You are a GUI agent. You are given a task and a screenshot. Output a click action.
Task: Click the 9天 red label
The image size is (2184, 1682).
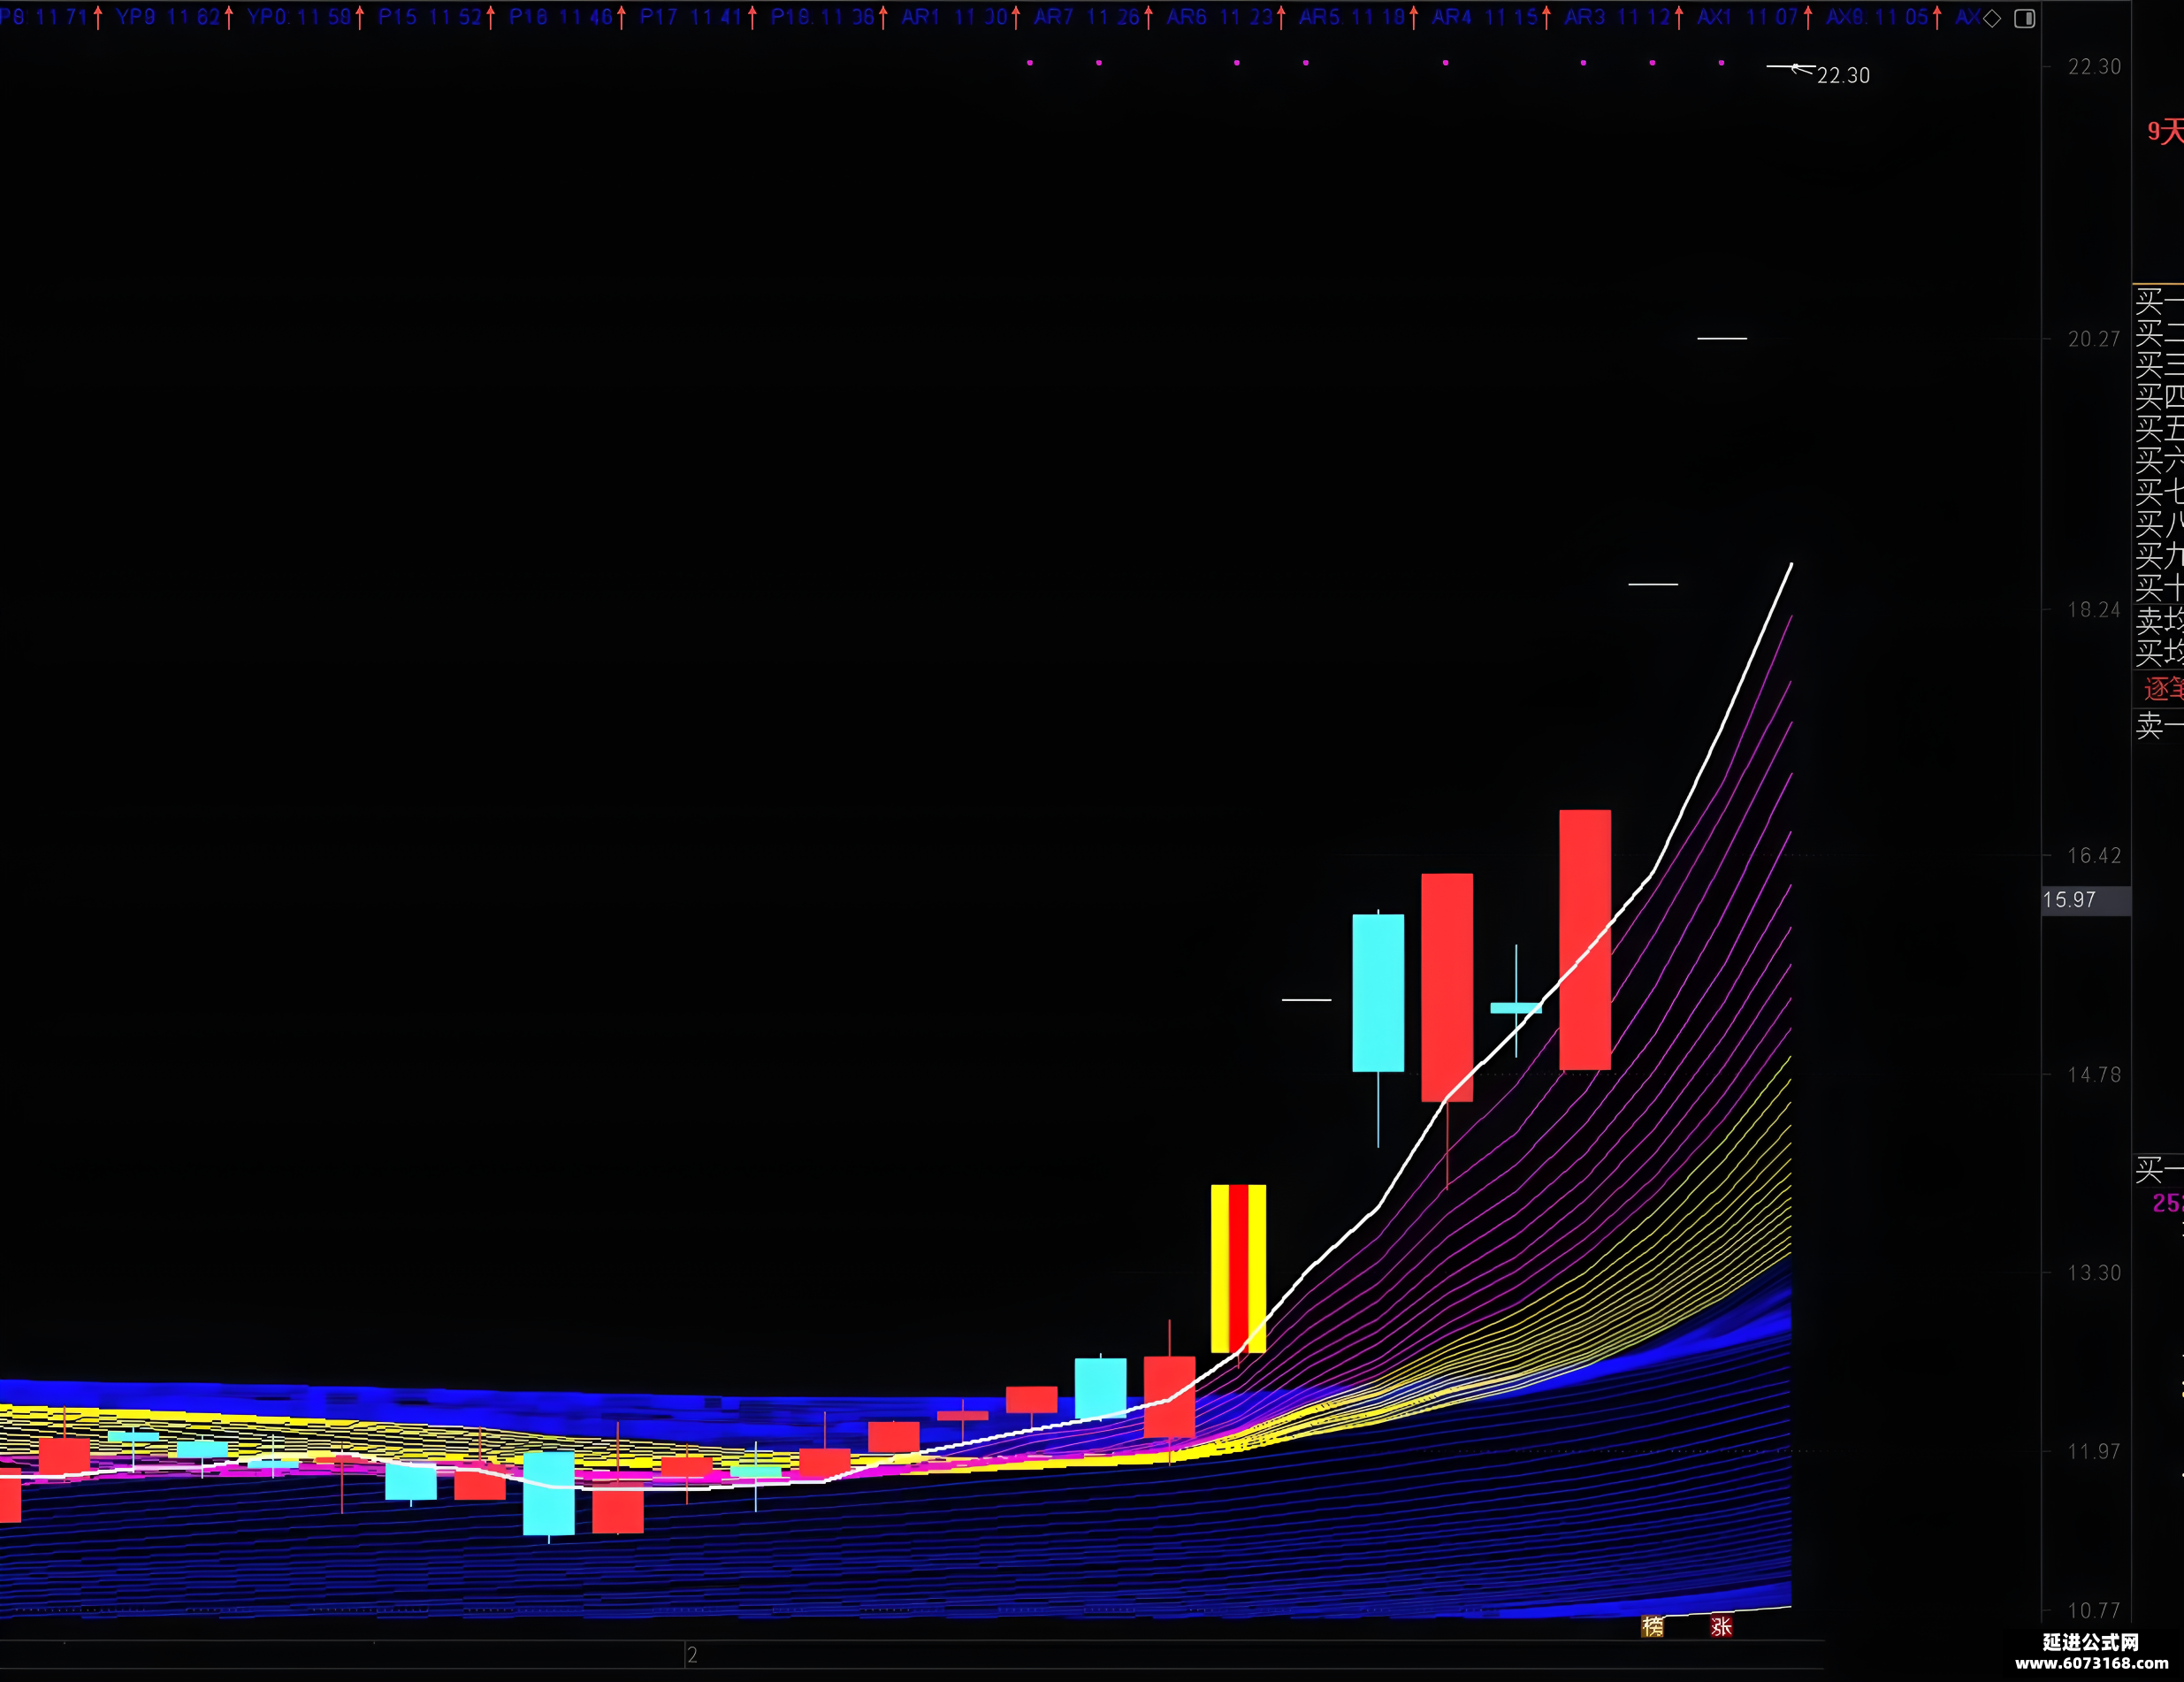pyautogui.click(x=2165, y=131)
